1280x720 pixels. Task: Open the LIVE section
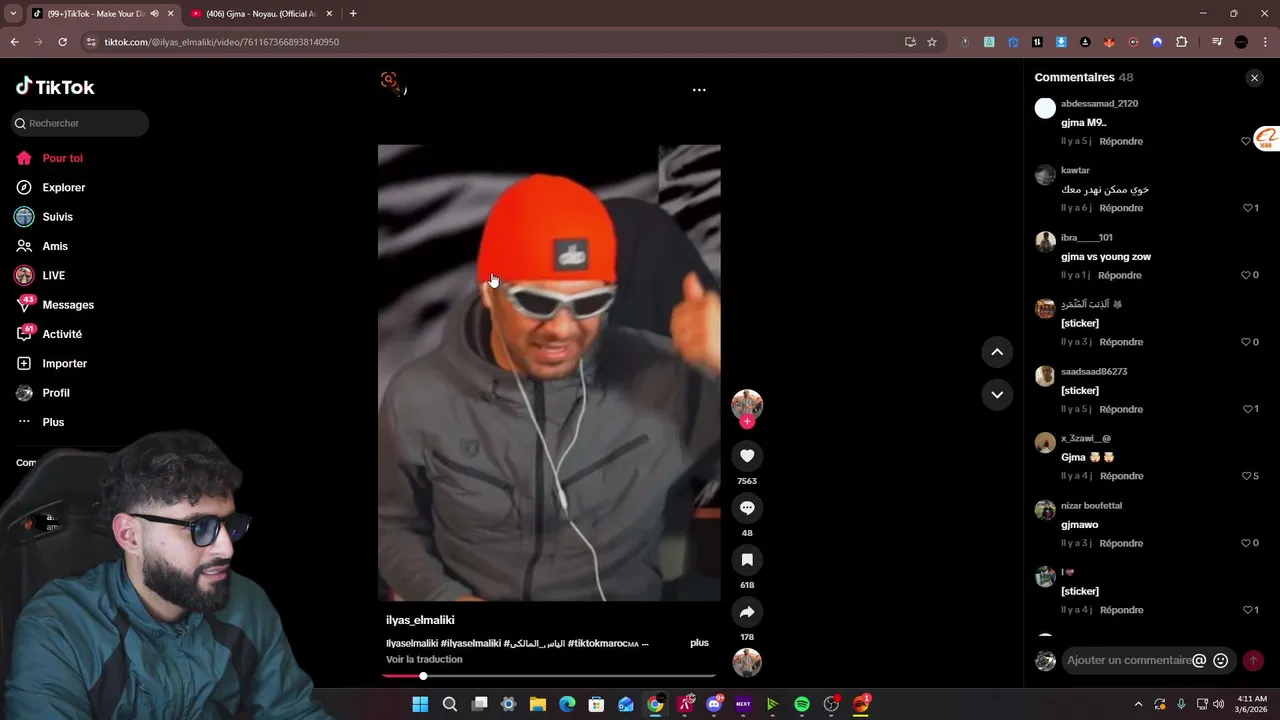[x=53, y=275]
